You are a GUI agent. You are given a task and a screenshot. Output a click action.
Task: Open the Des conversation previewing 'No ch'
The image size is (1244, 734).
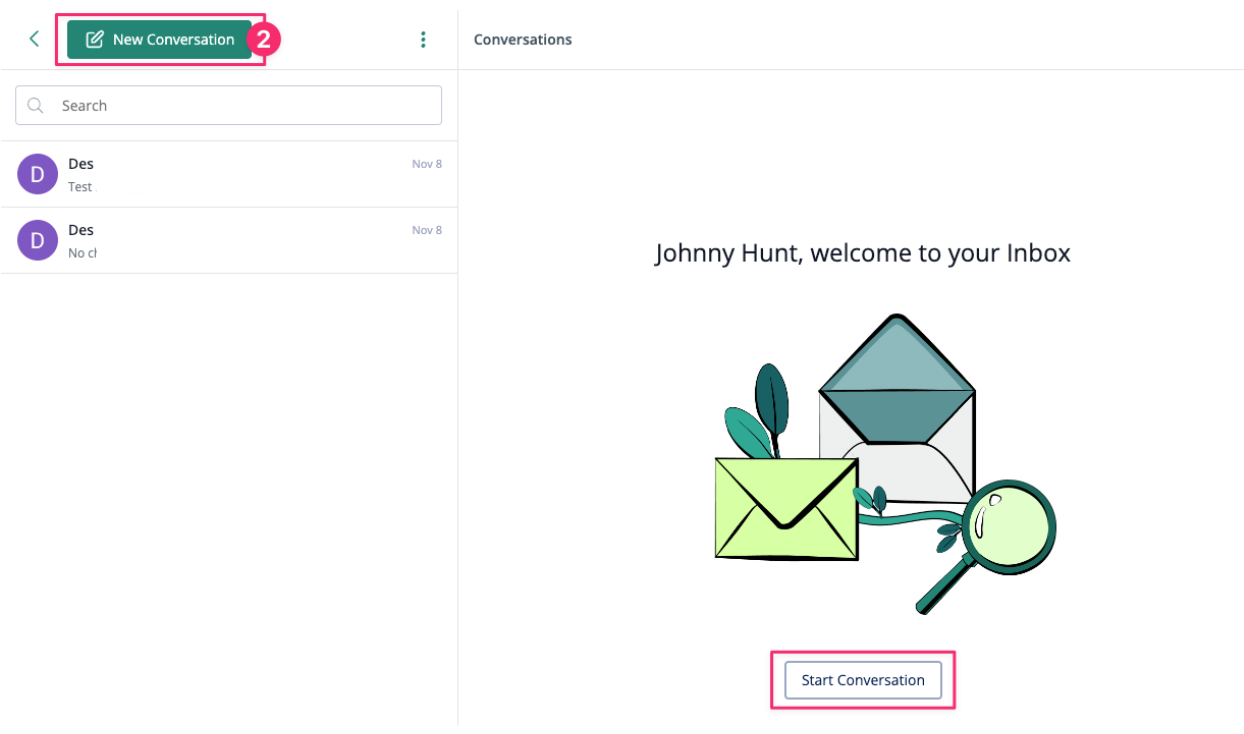(x=240, y=240)
